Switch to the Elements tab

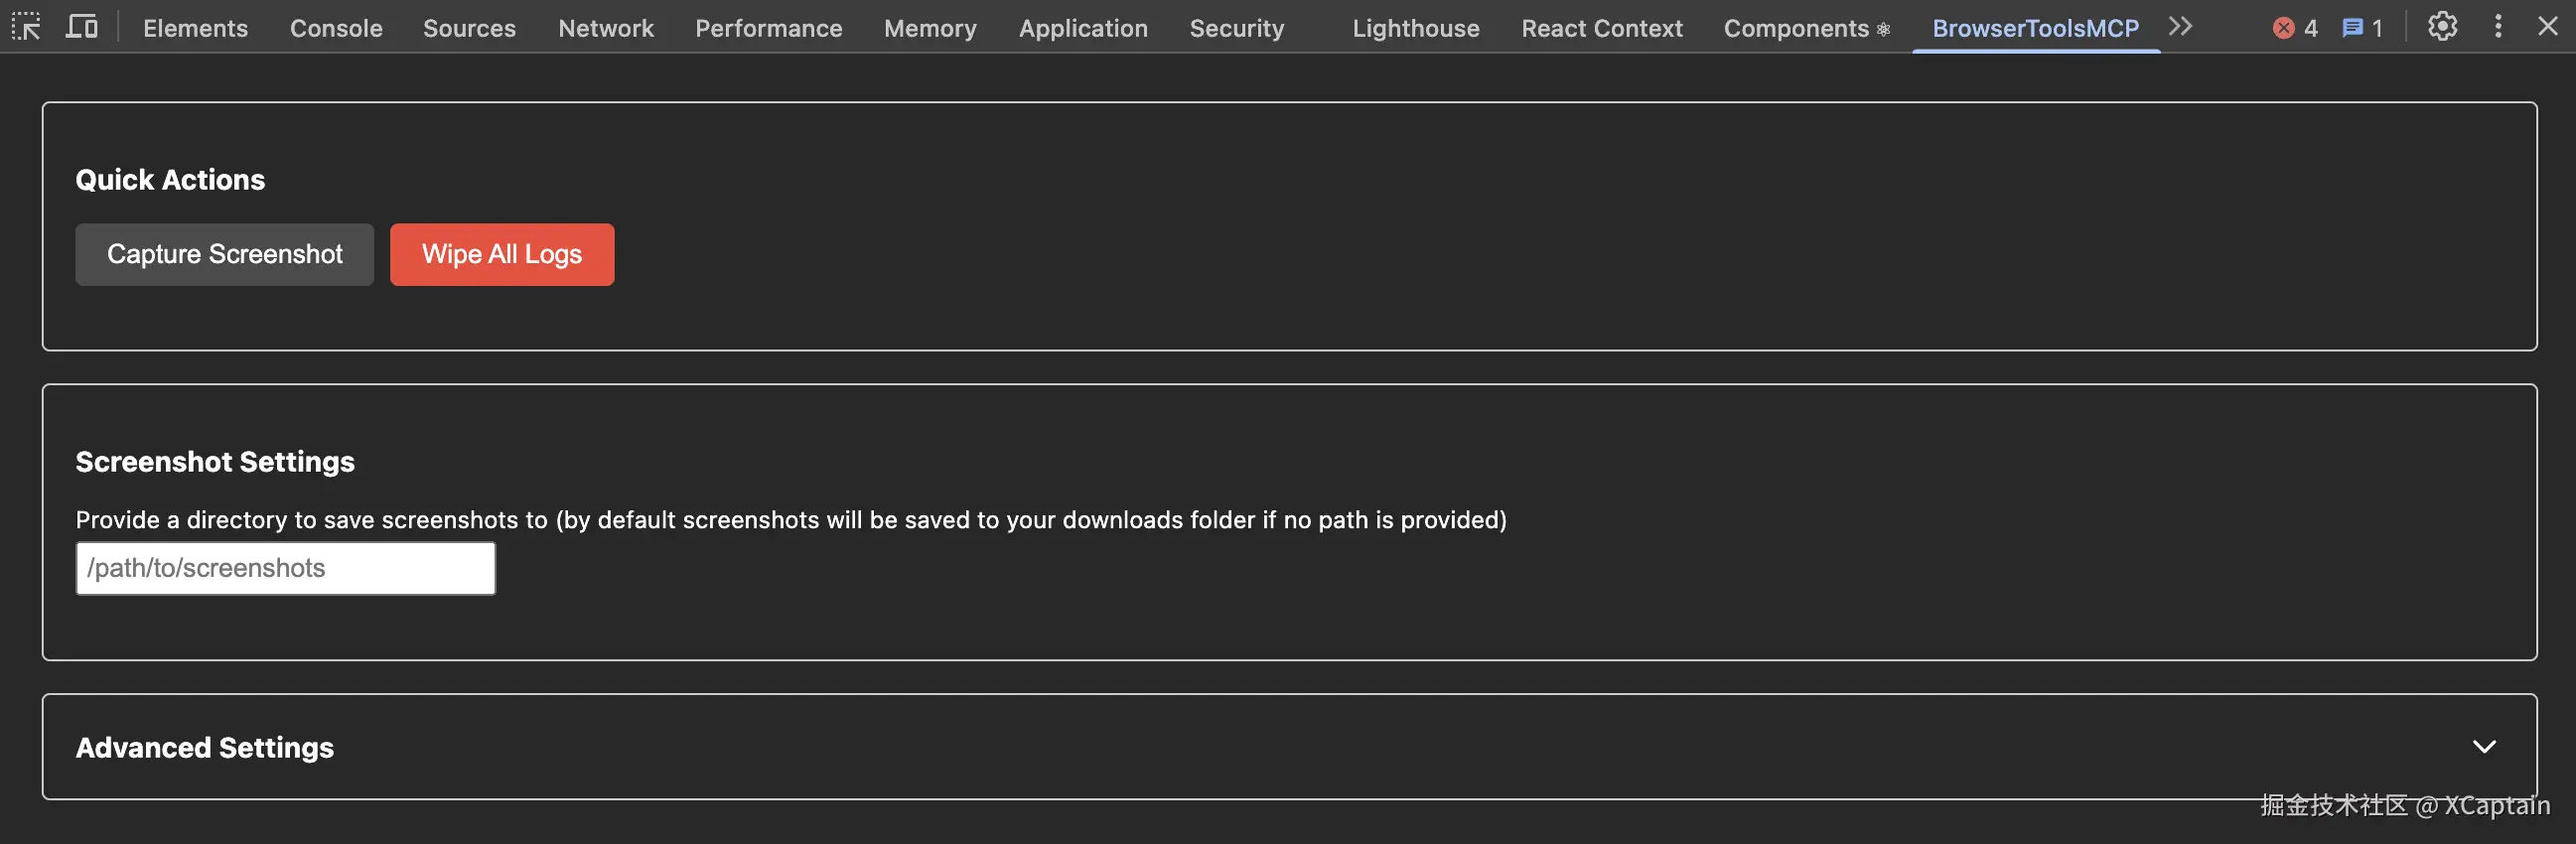195,28
